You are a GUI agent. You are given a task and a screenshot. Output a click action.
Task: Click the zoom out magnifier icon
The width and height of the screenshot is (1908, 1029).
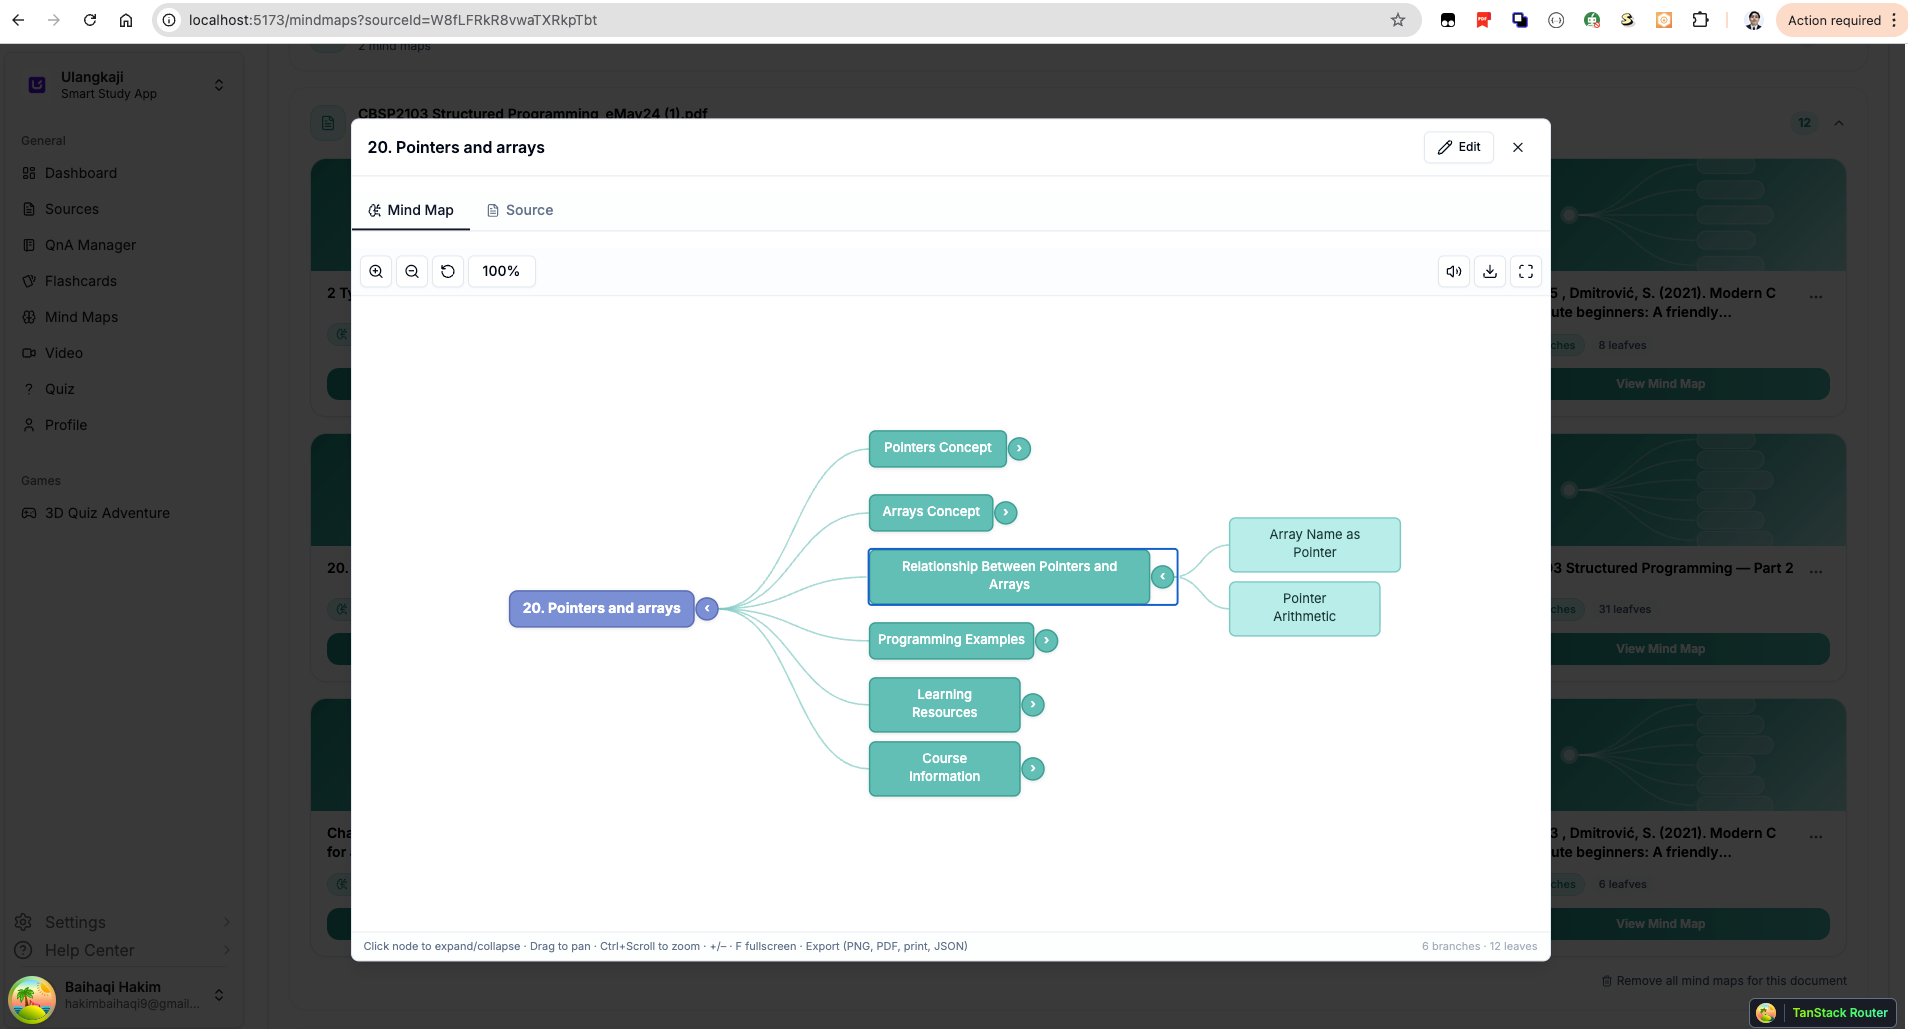pos(412,271)
